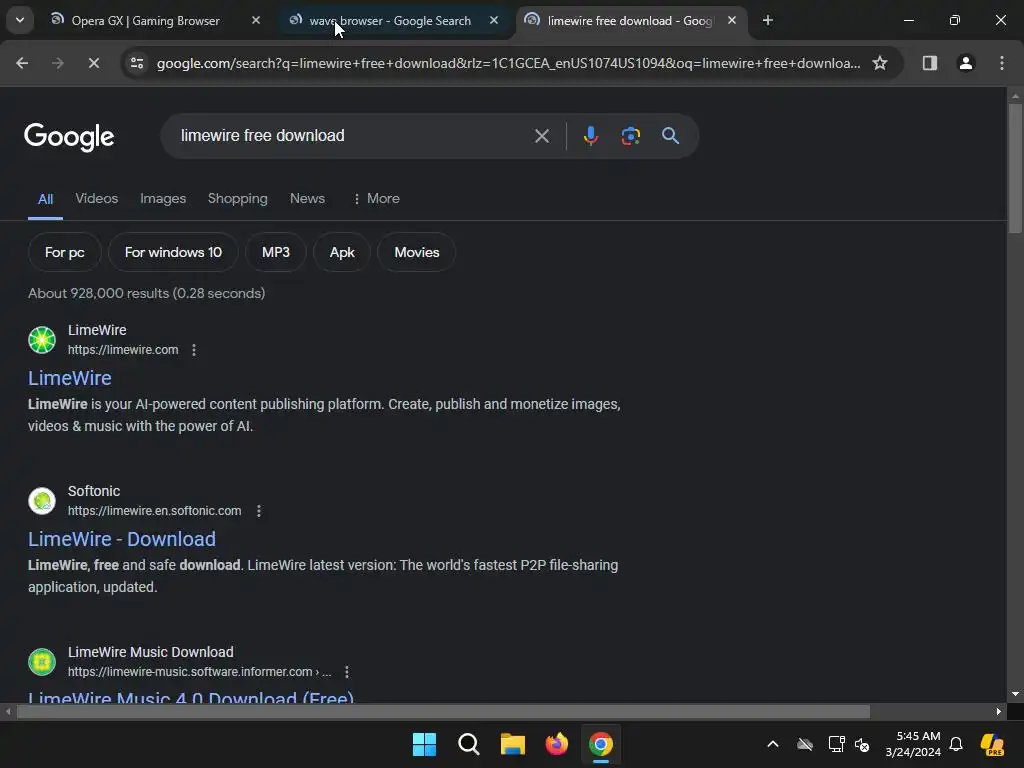This screenshot has height=768, width=1024.
Task: Open the clock showing 5:45 AM
Action: coord(913,744)
